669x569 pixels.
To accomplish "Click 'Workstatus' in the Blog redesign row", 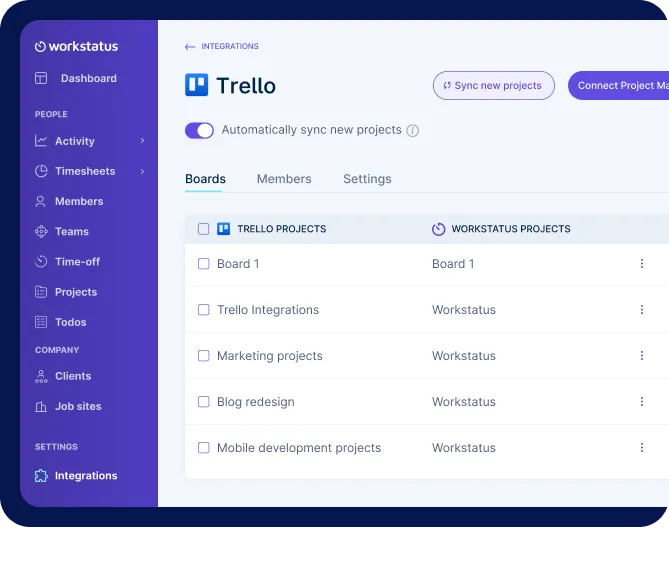I will coord(464,402).
